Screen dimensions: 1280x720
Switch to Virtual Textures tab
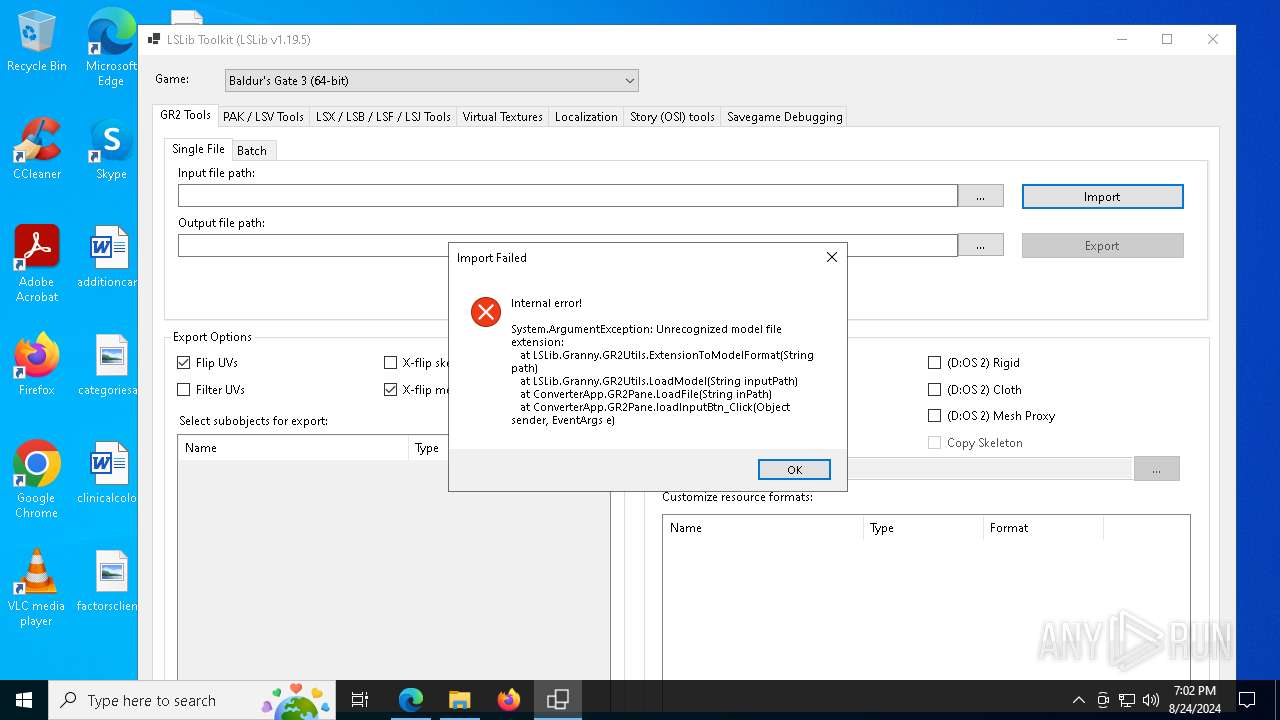point(502,117)
